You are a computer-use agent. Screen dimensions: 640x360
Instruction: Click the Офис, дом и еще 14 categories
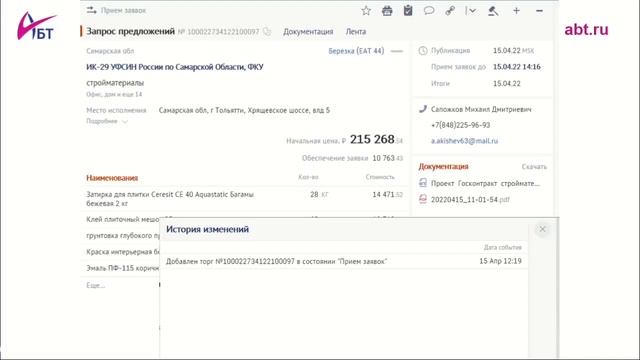tap(114, 94)
